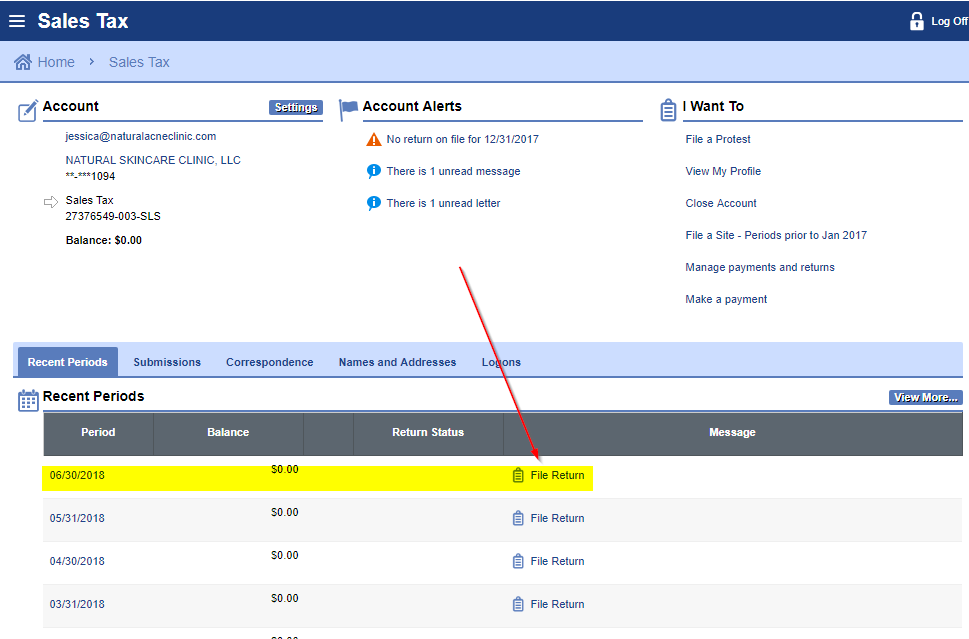Click the Account edit pencil icon

(28, 111)
